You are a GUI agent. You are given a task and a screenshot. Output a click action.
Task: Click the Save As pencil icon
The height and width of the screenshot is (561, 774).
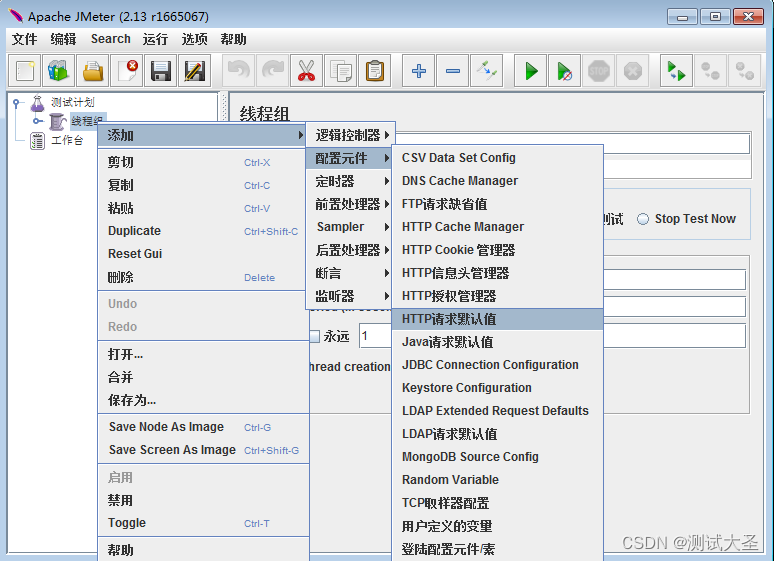[x=194, y=71]
